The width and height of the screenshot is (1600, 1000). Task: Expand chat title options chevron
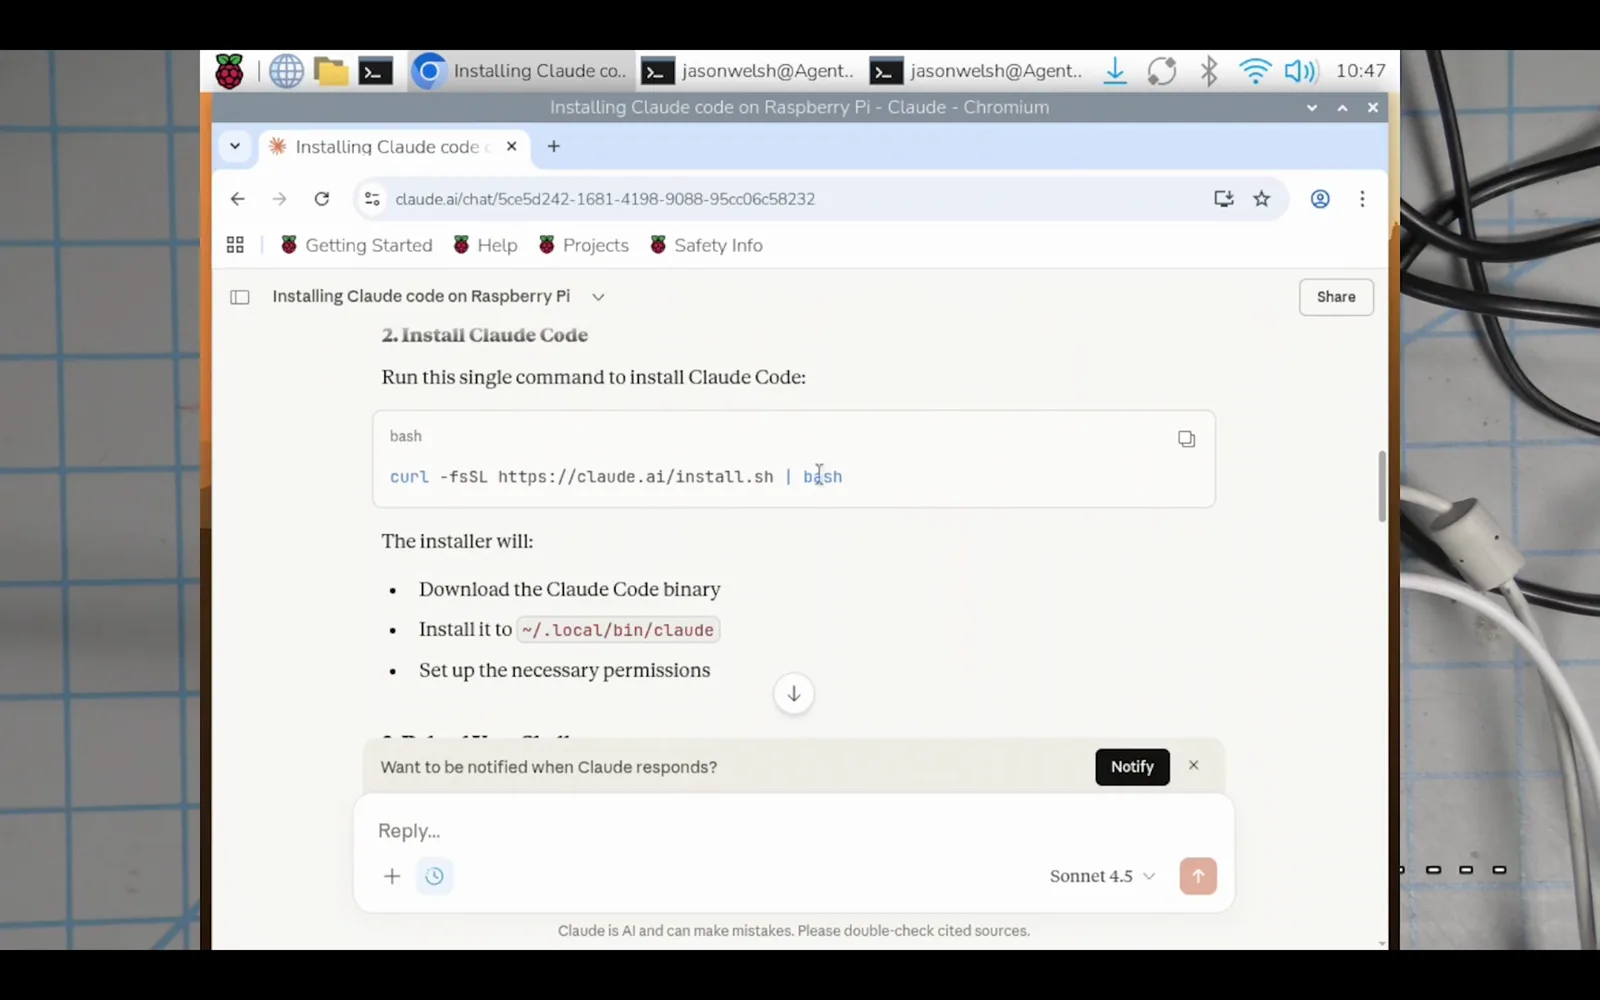598,297
